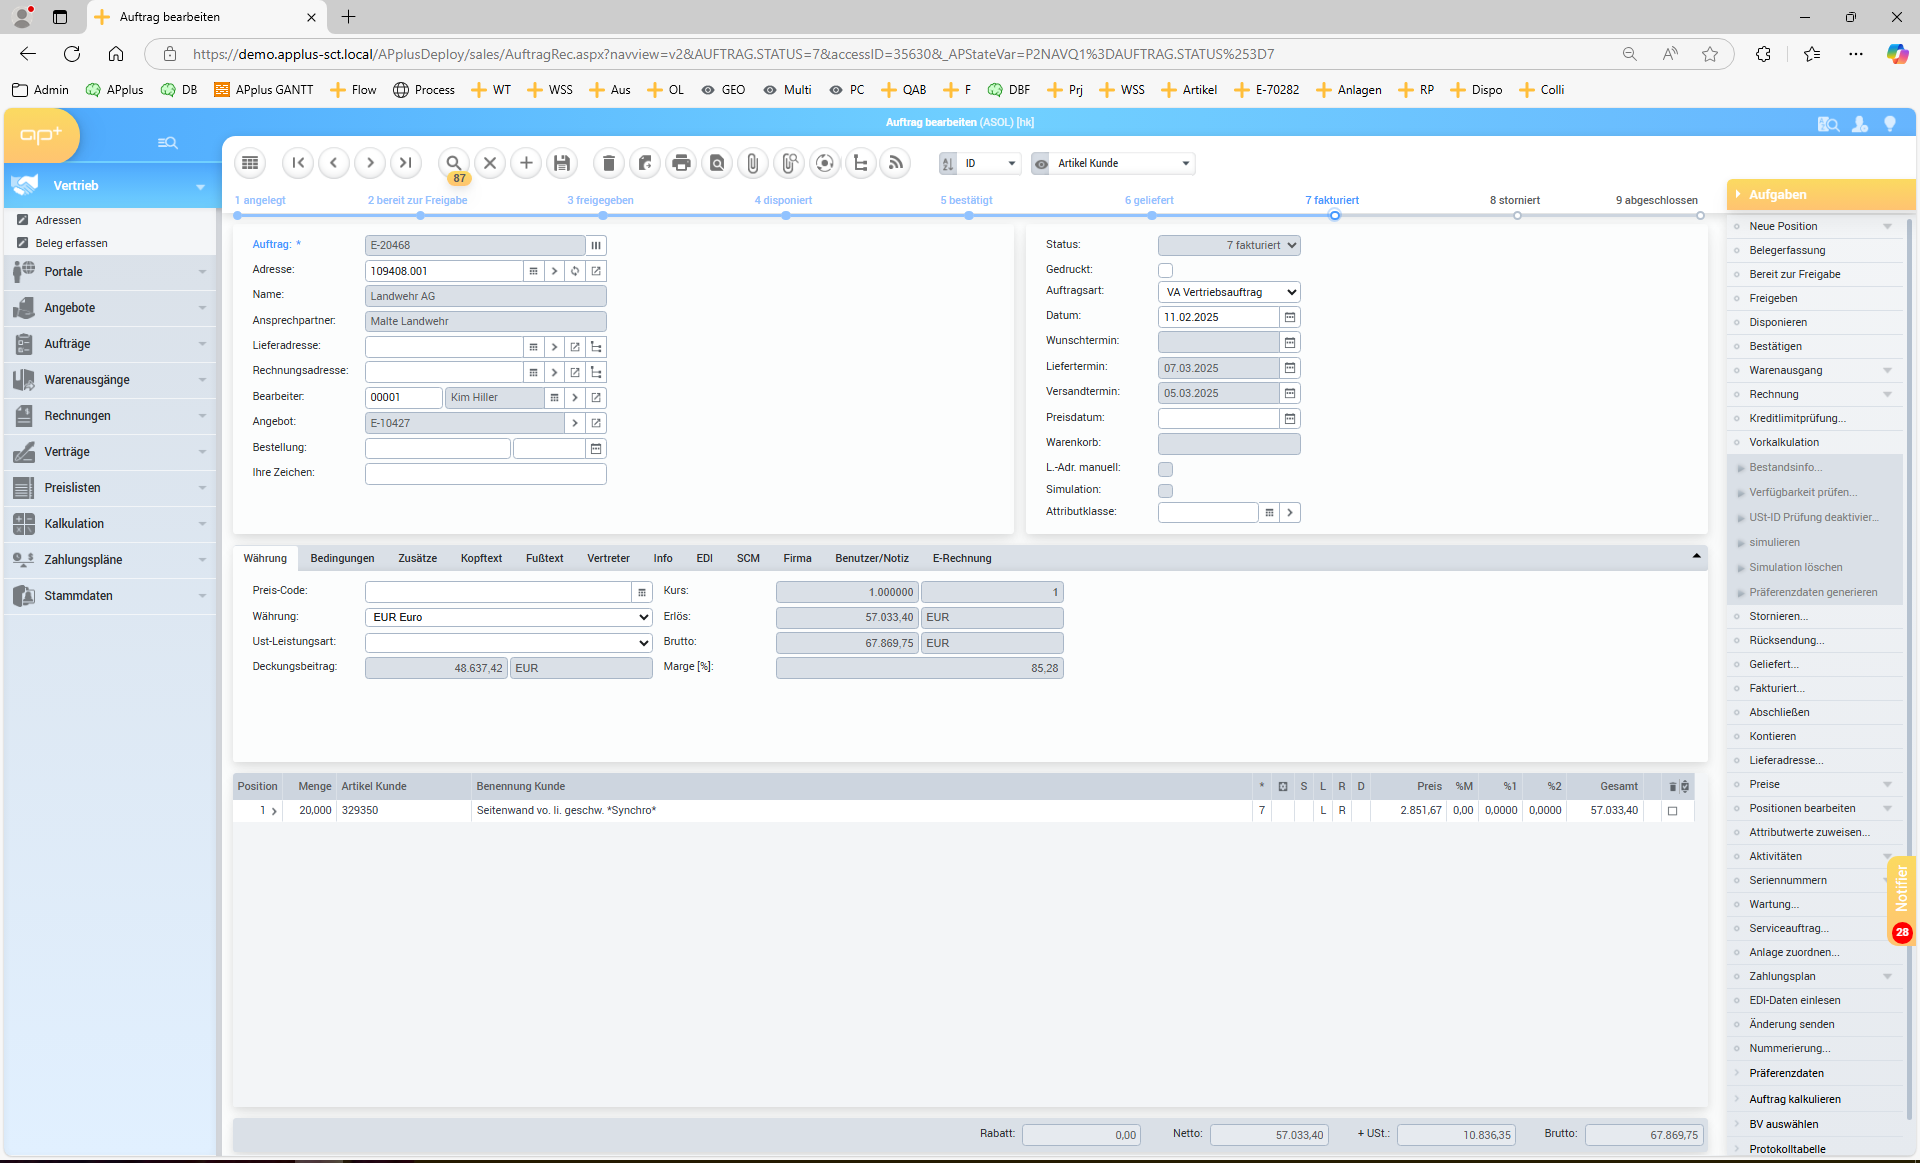Open the Währung EUR Euro dropdown
This screenshot has width=1920, height=1163.
pos(509,617)
